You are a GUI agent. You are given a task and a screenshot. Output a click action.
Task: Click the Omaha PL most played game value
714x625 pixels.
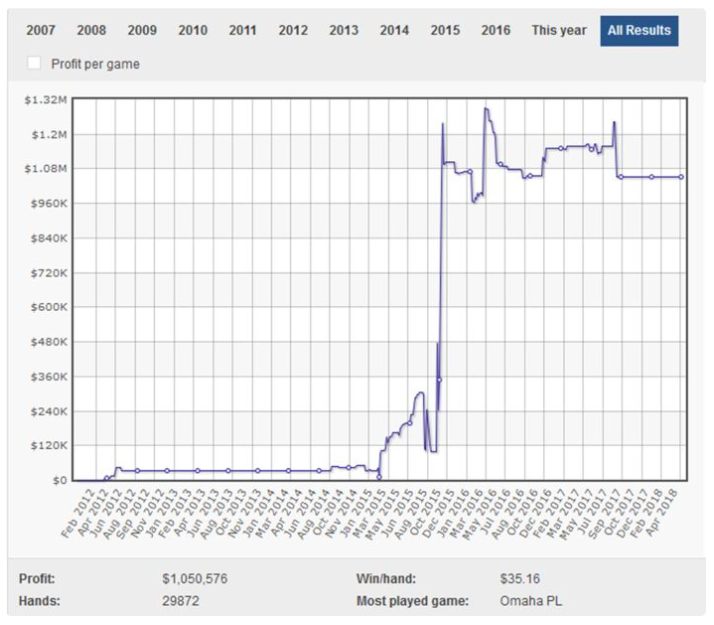point(528,601)
